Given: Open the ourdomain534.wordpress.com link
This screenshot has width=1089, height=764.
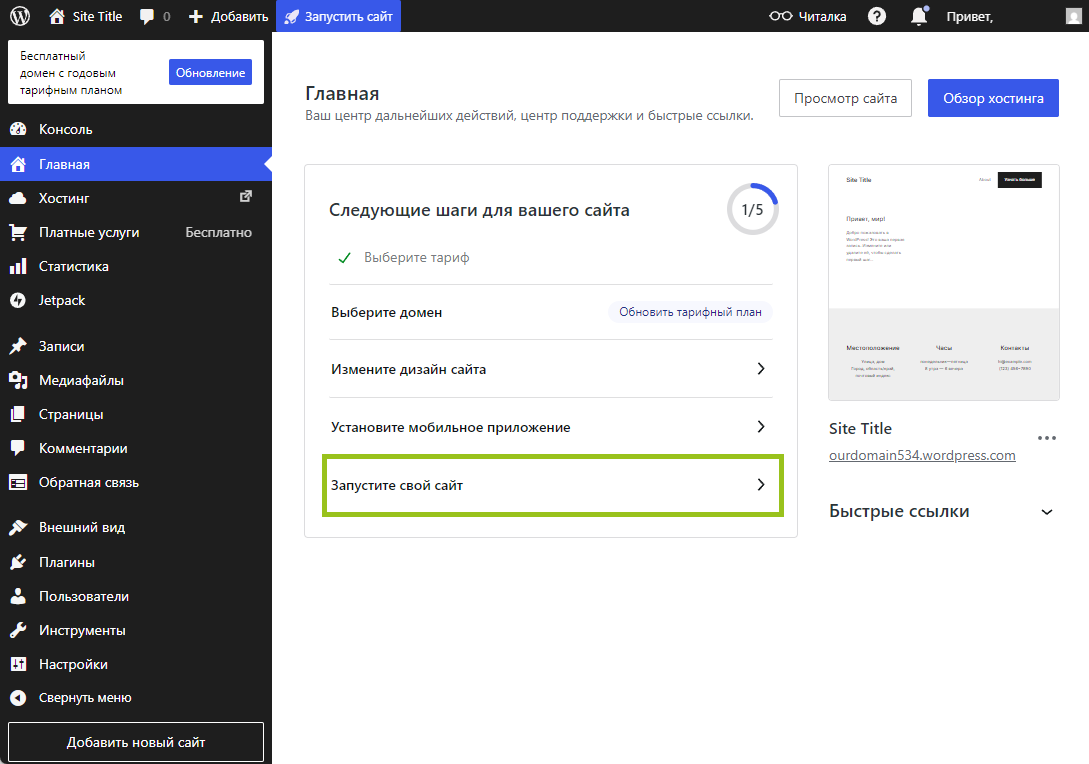Looking at the screenshot, I should click(922, 455).
